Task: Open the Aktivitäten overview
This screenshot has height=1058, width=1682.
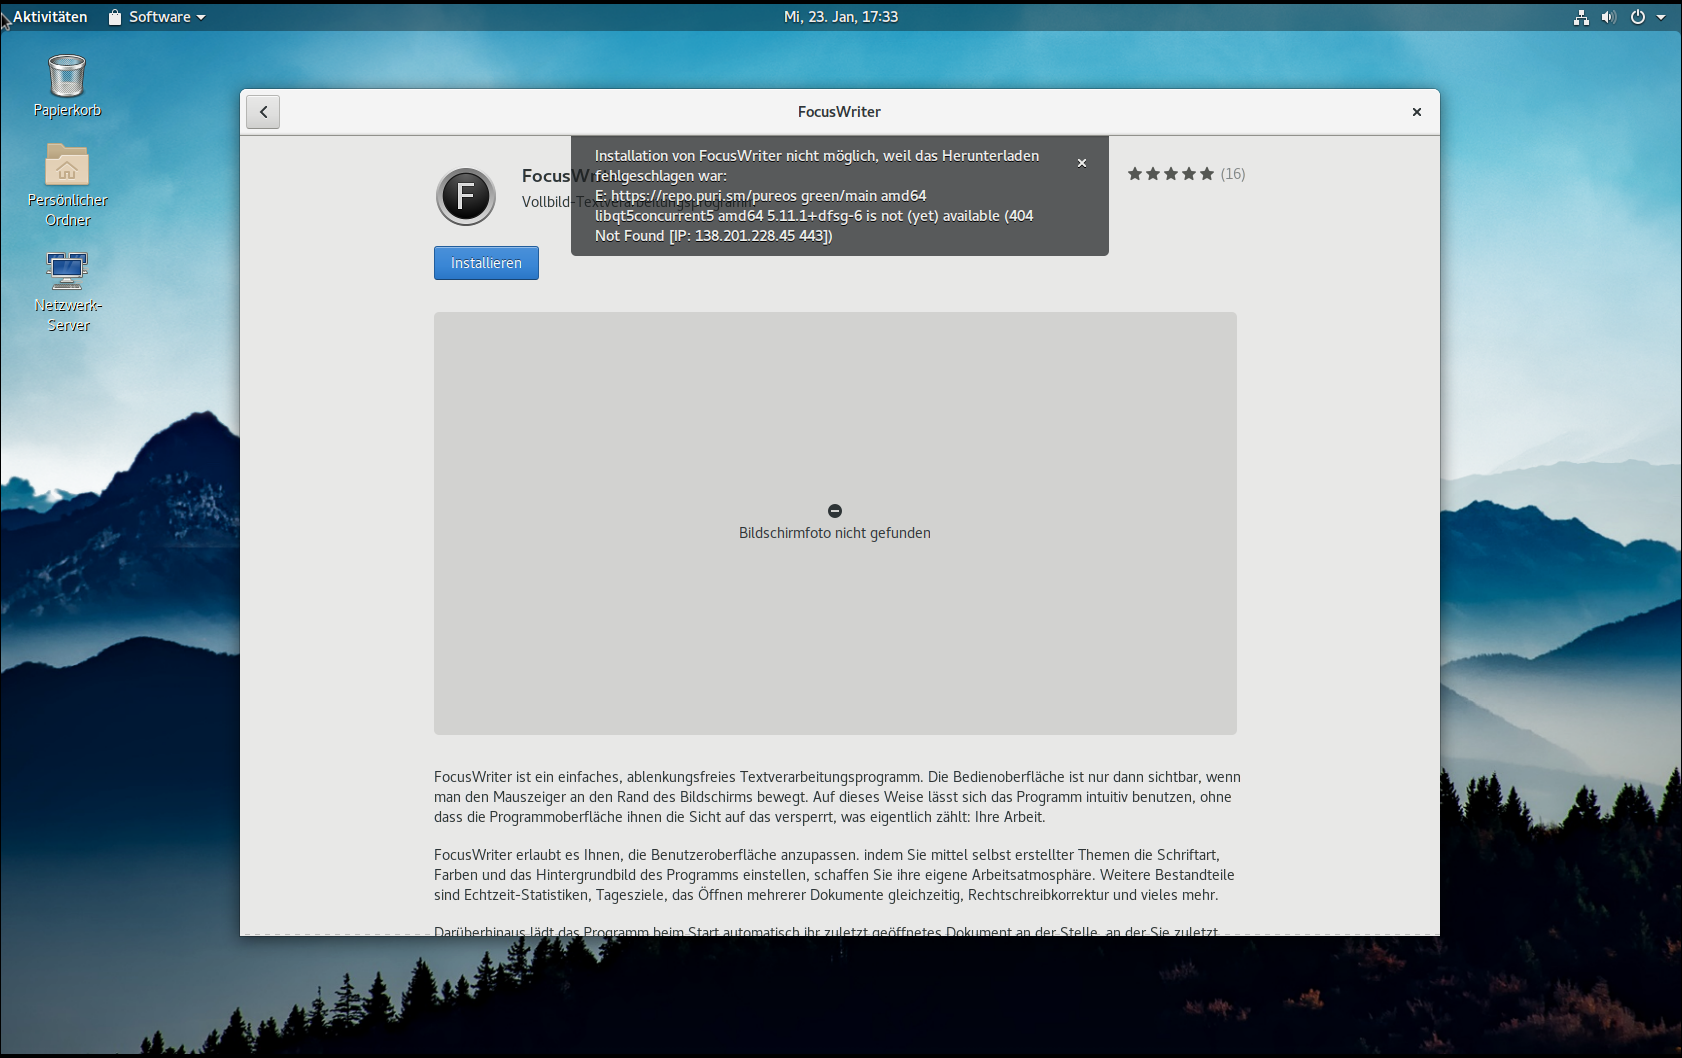Action: pos(50,17)
